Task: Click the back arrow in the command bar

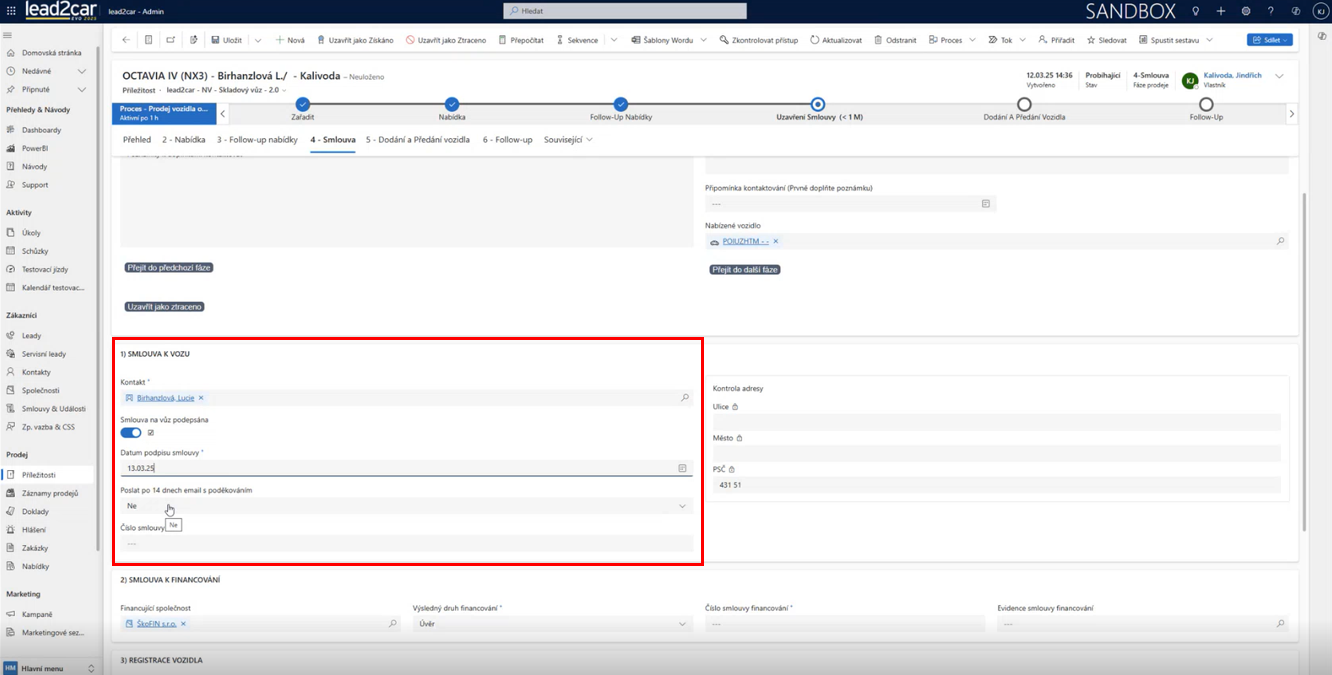Action: tap(126, 40)
